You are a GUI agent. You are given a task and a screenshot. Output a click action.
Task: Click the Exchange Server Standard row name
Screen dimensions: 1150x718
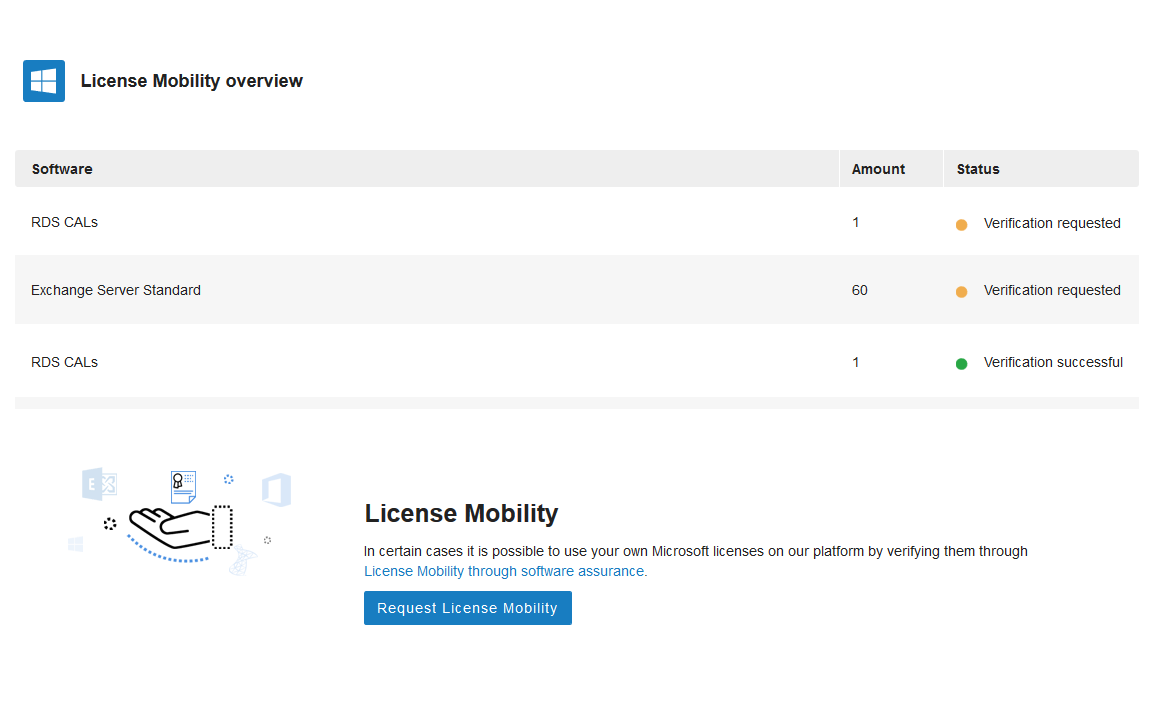[x=116, y=290]
